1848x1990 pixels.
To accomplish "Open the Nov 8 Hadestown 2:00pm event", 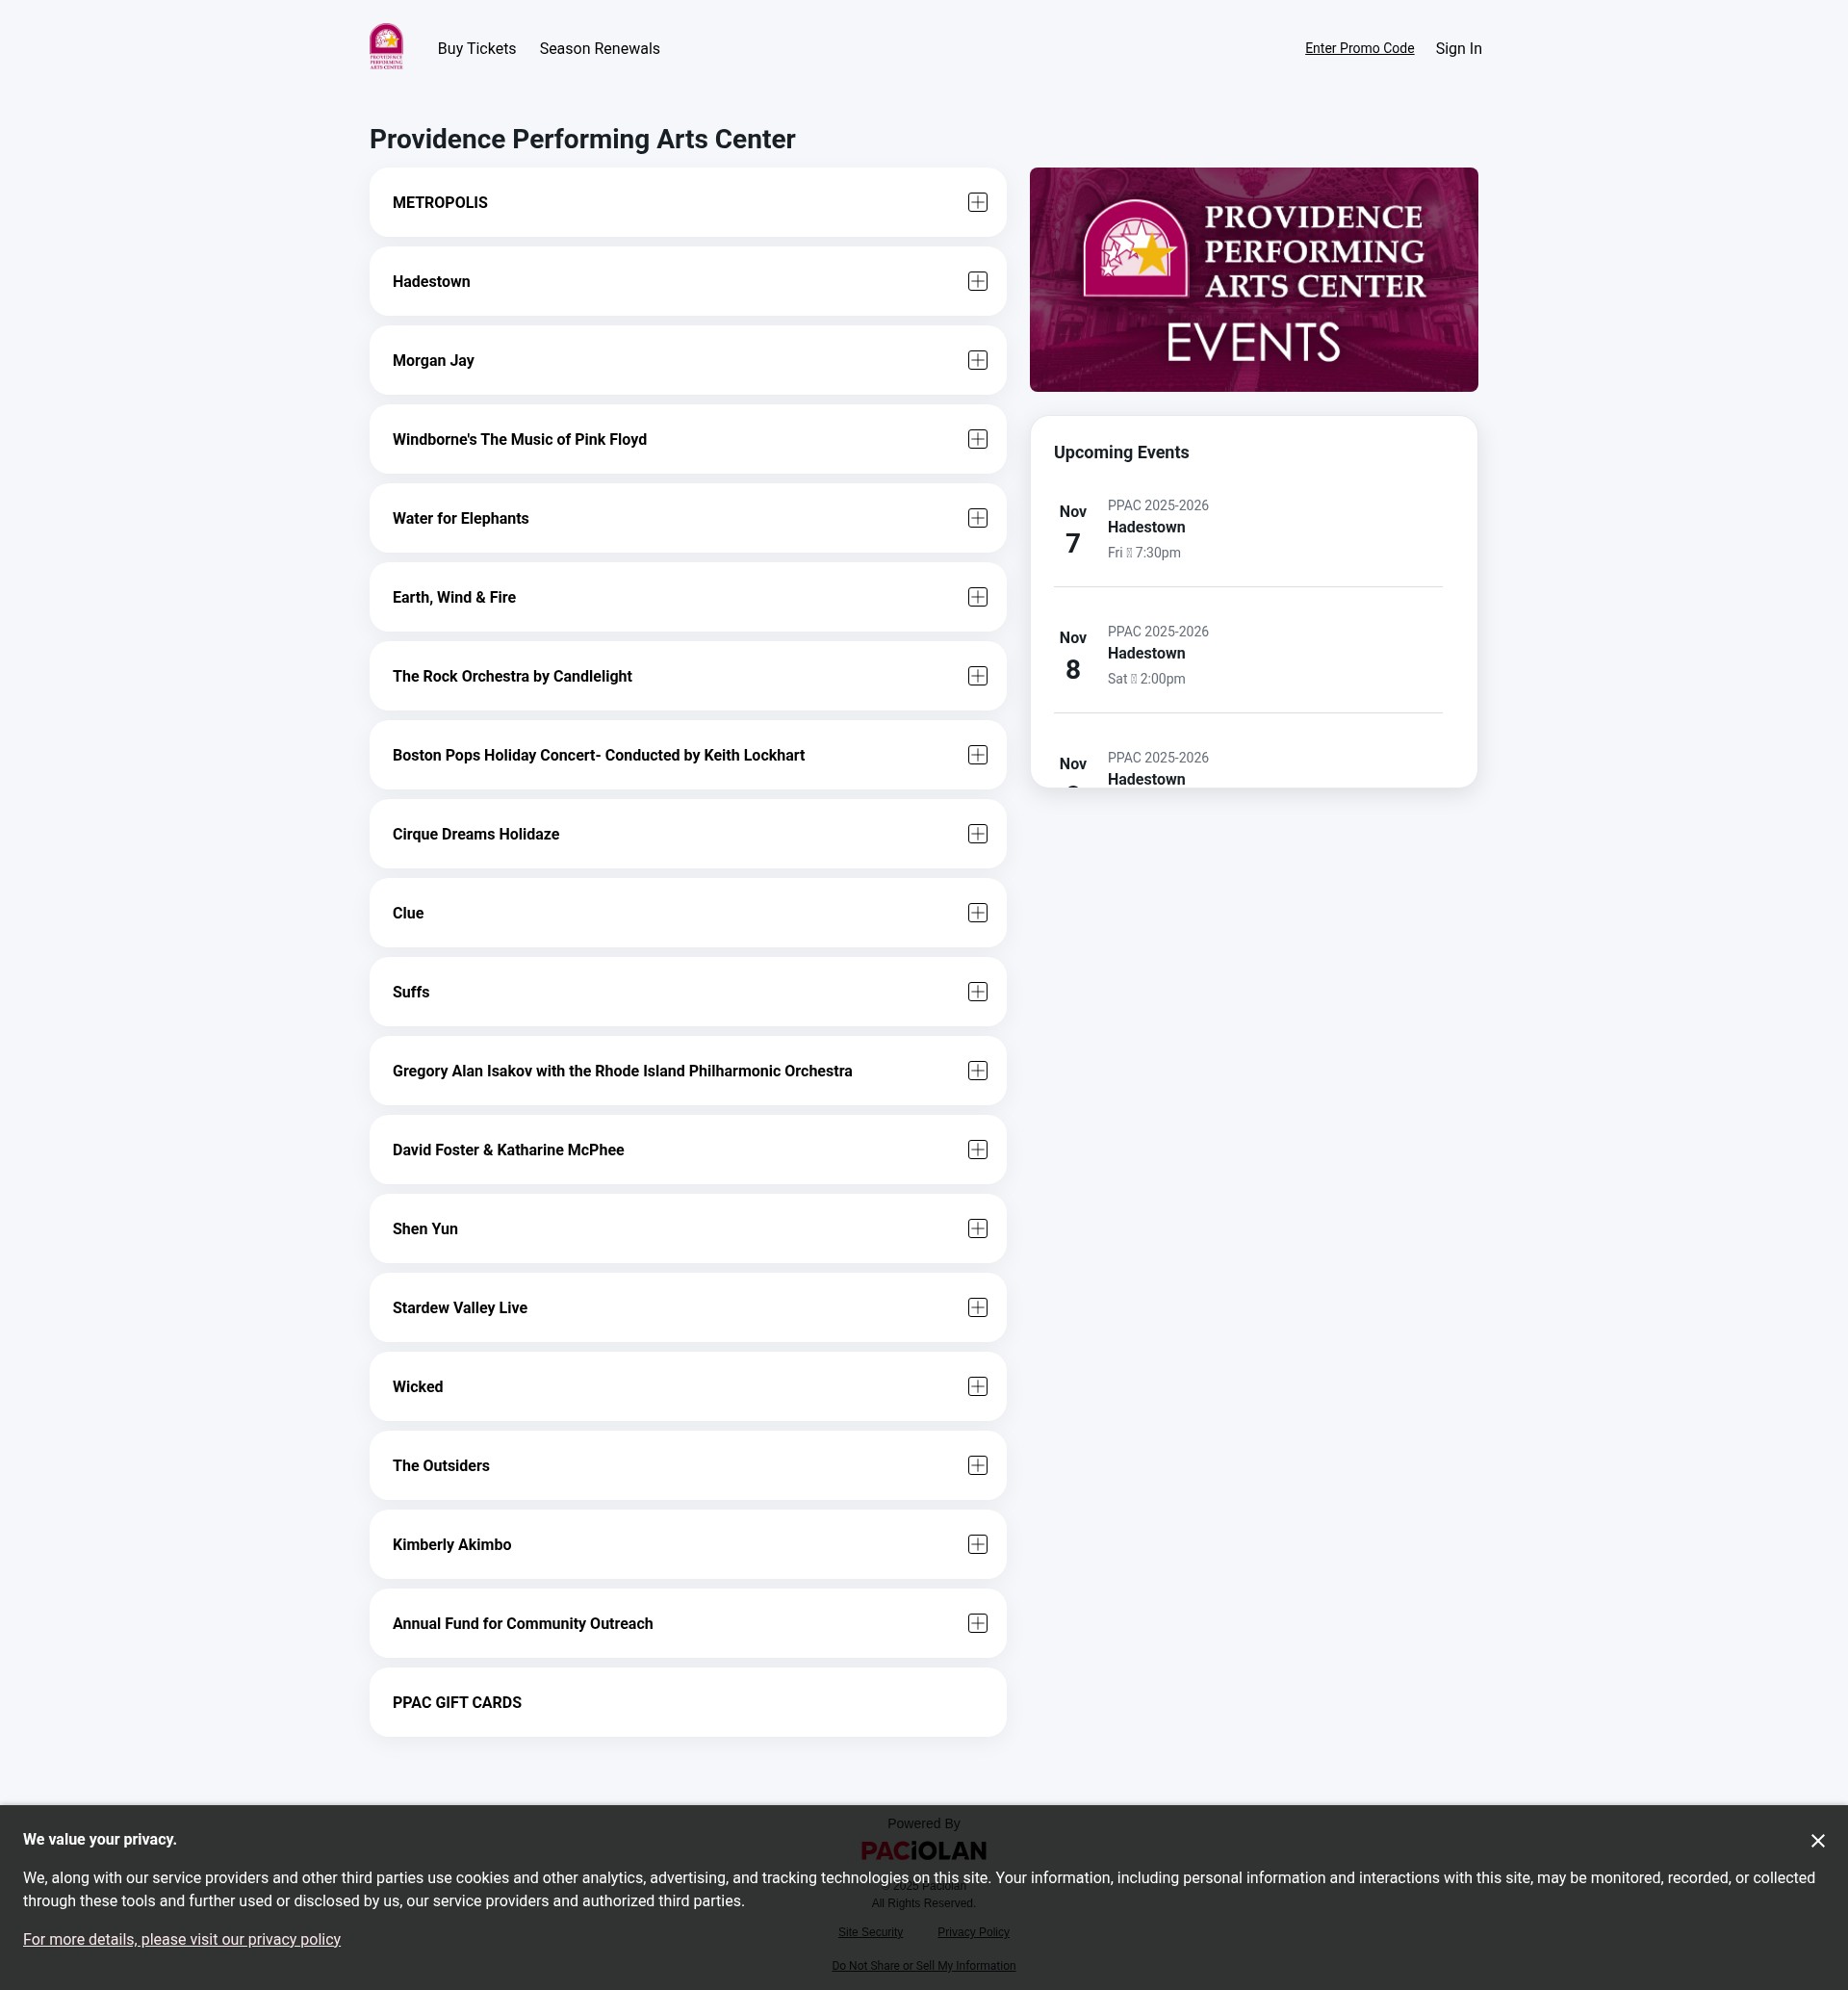I will click(x=1247, y=654).
